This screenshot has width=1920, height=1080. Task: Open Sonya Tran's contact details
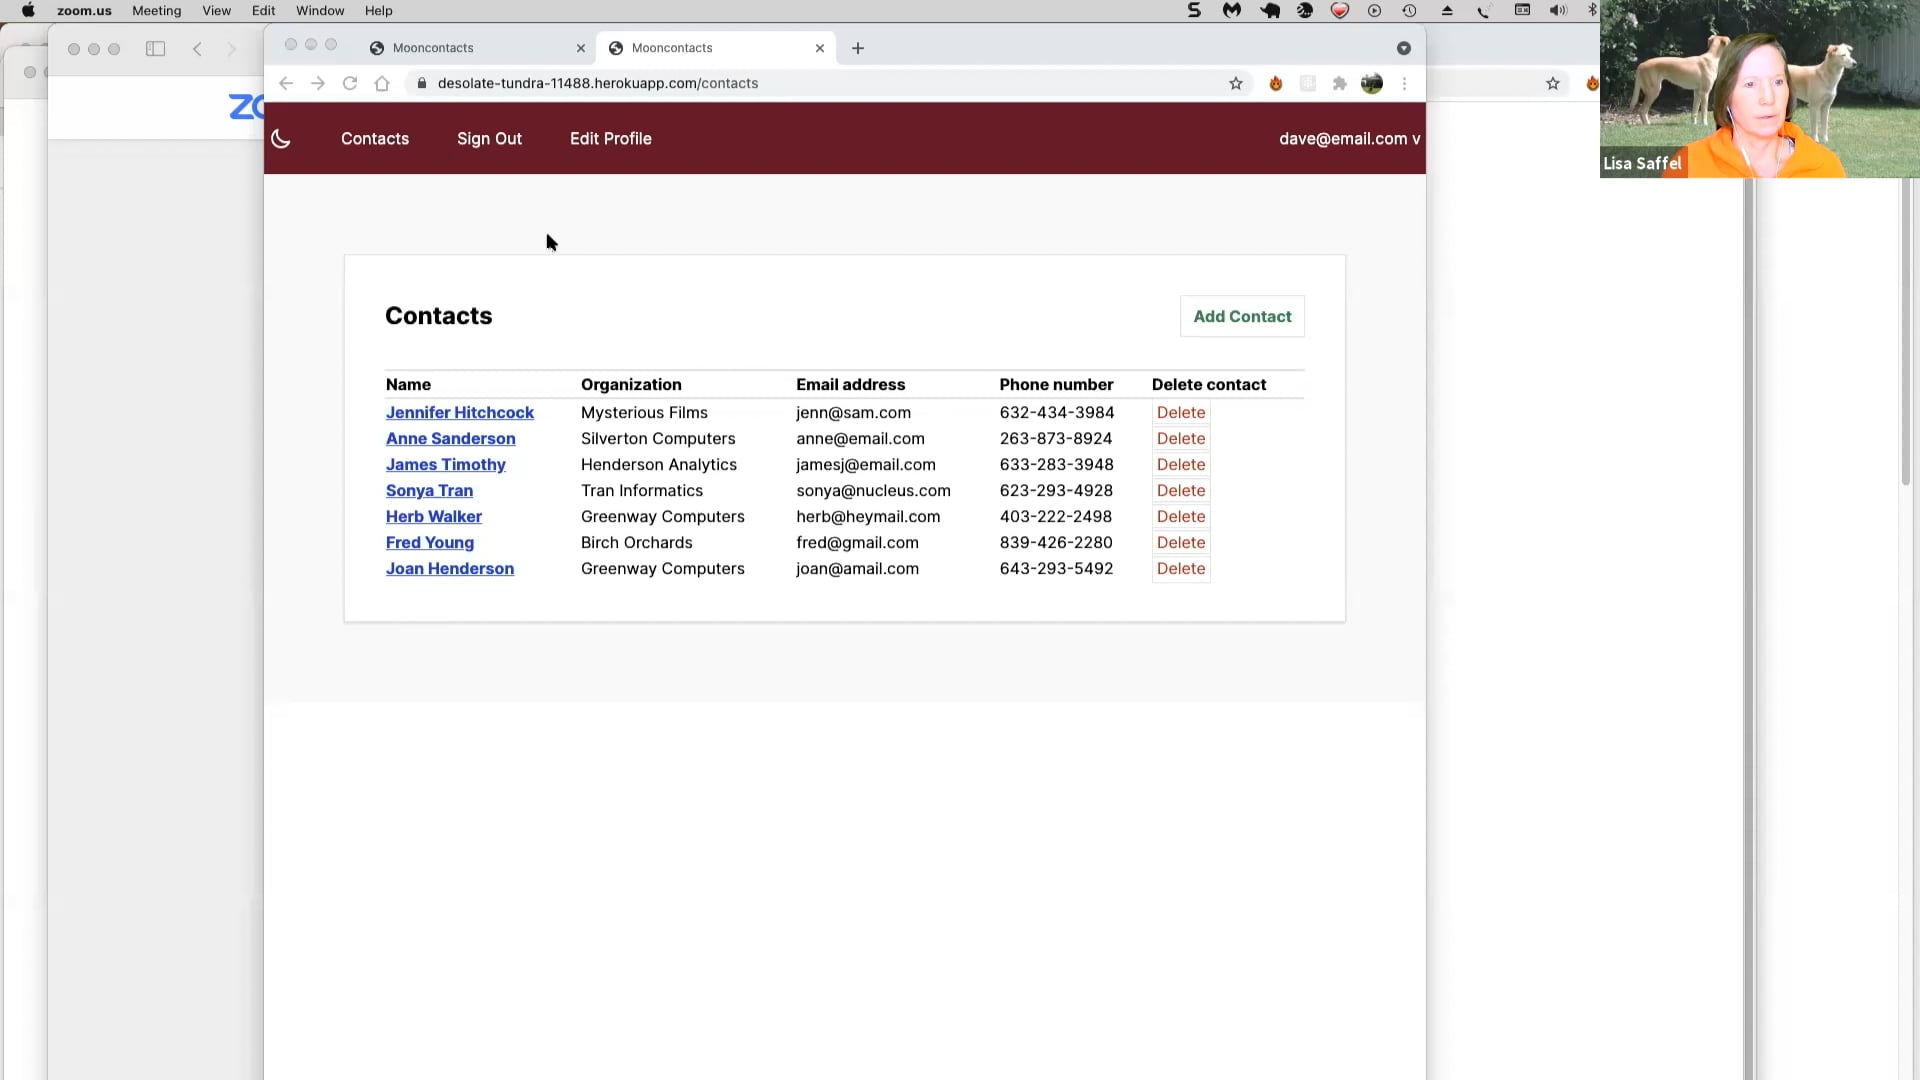429,490
